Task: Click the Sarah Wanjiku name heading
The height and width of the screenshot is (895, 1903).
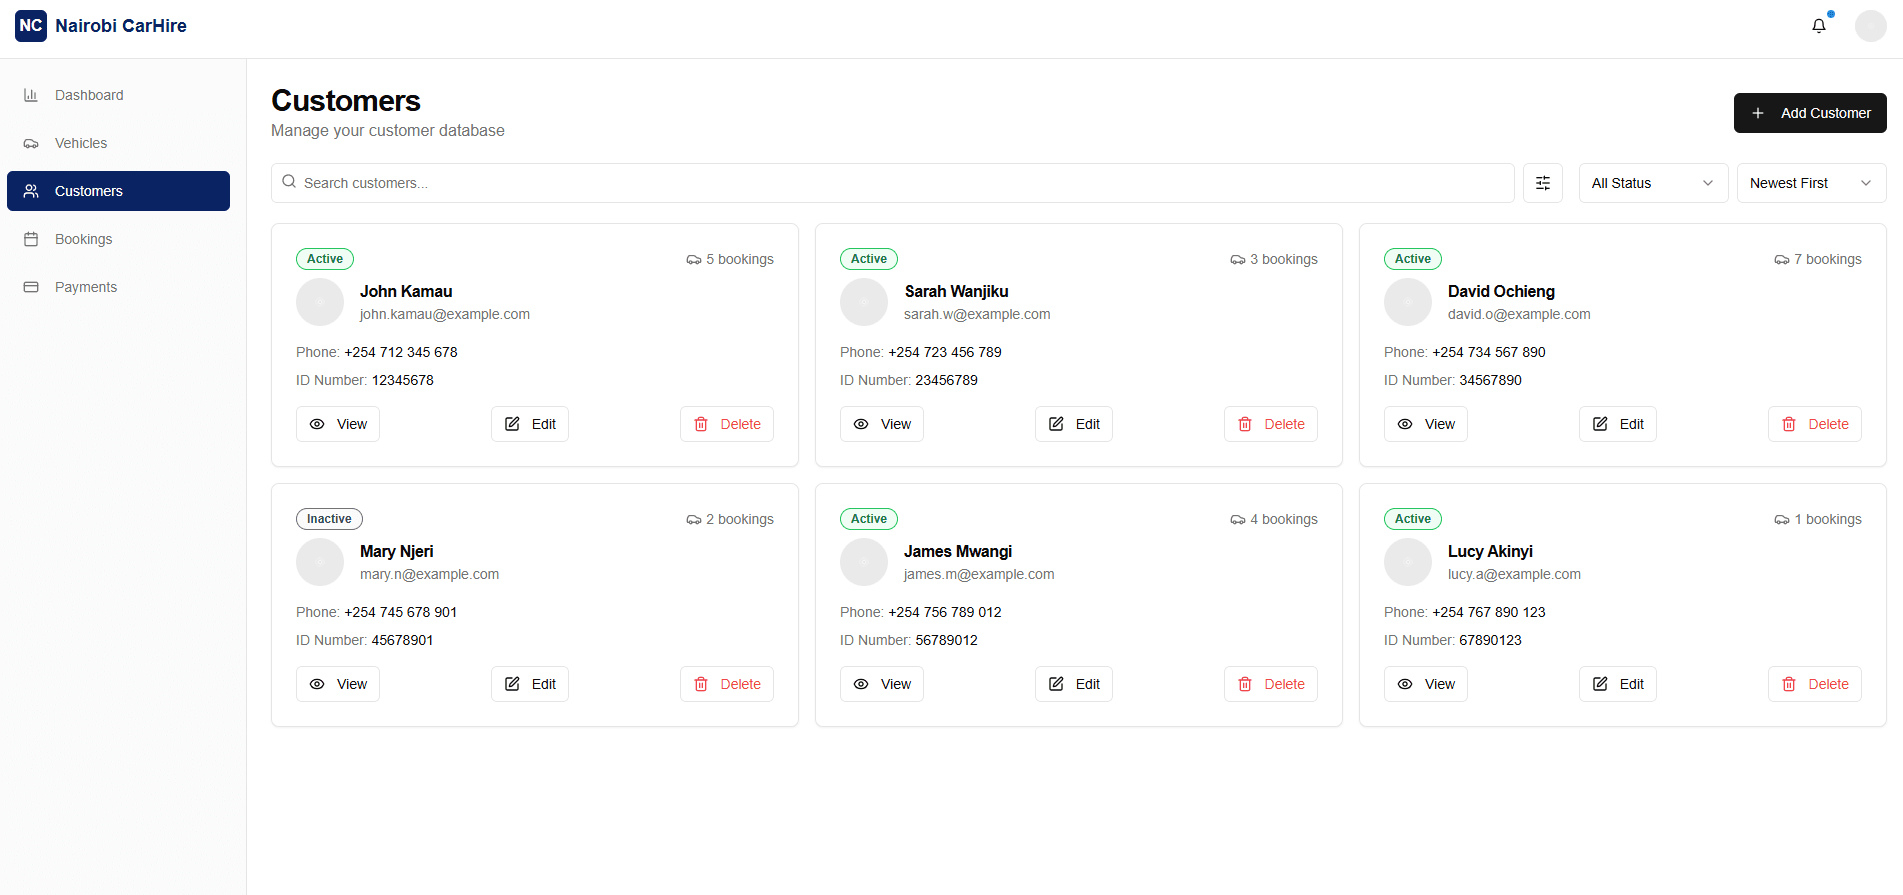Action: click(x=956, y=291)
